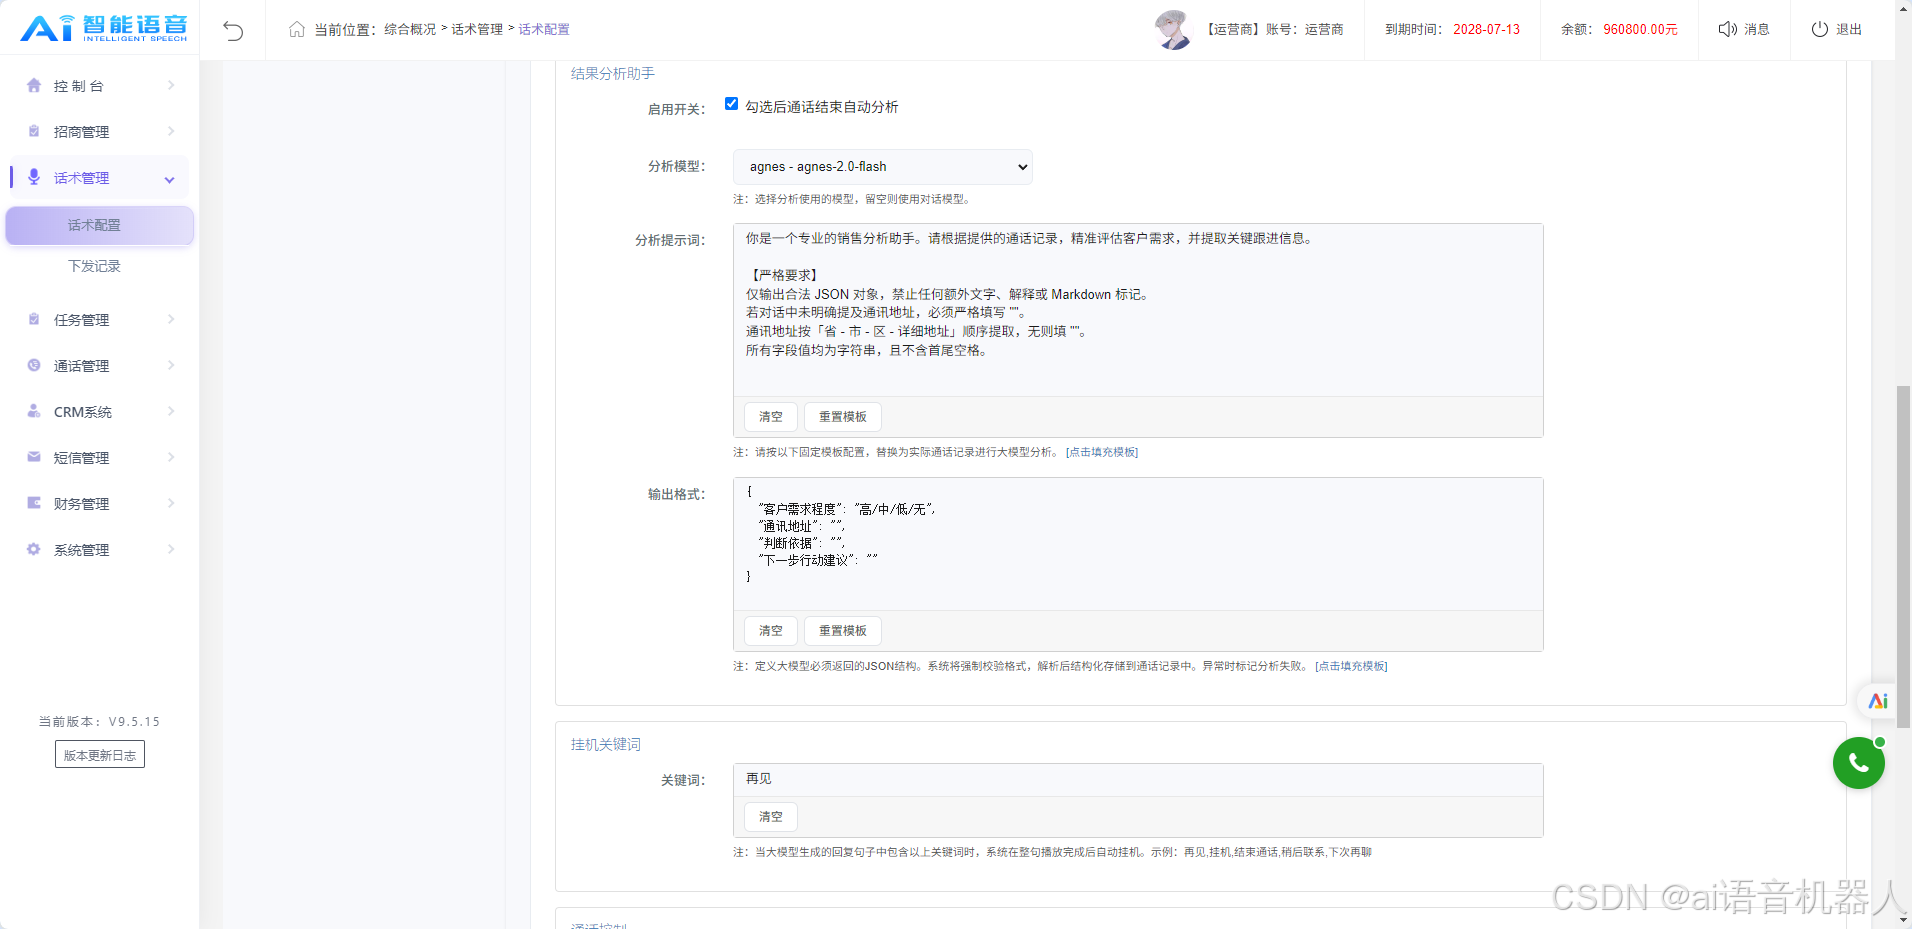Click the 智能语音 AI logo
The width and height of the screenshot is (1912, 929).
[104, 28]
